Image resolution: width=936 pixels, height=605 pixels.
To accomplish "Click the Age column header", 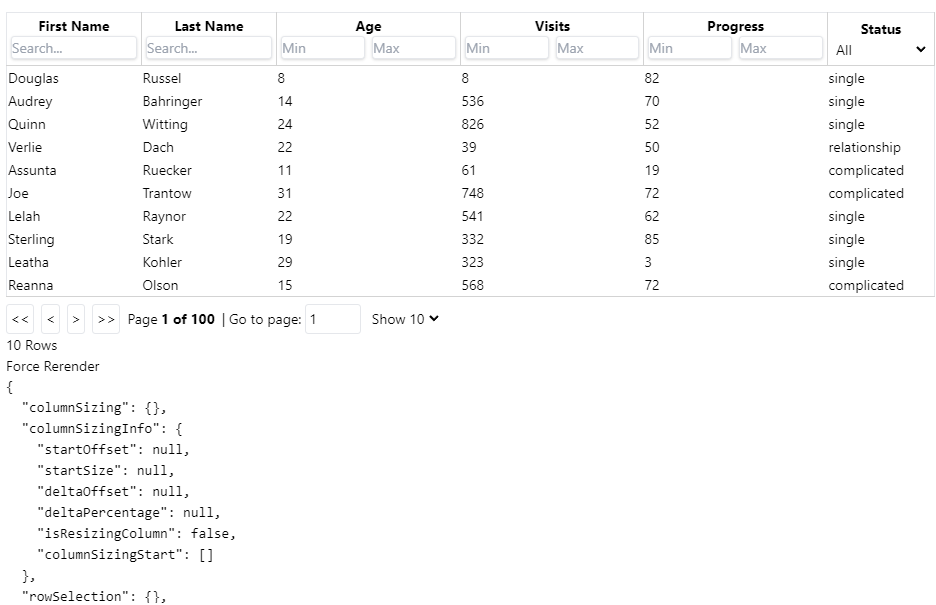I will pyautogui.click(x=368, y=26).
